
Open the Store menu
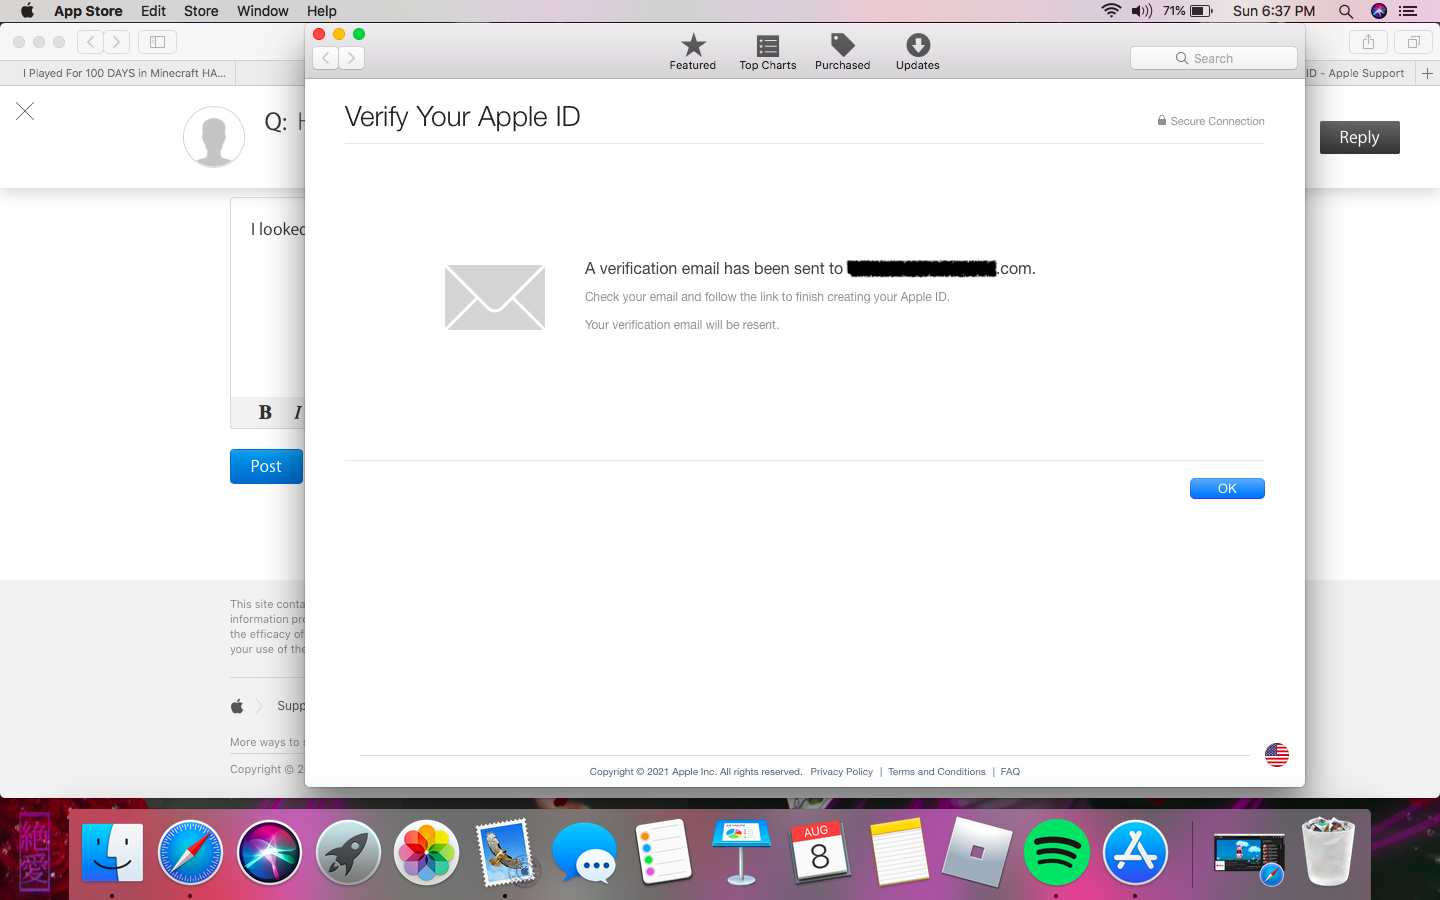(x=201, y=11)
